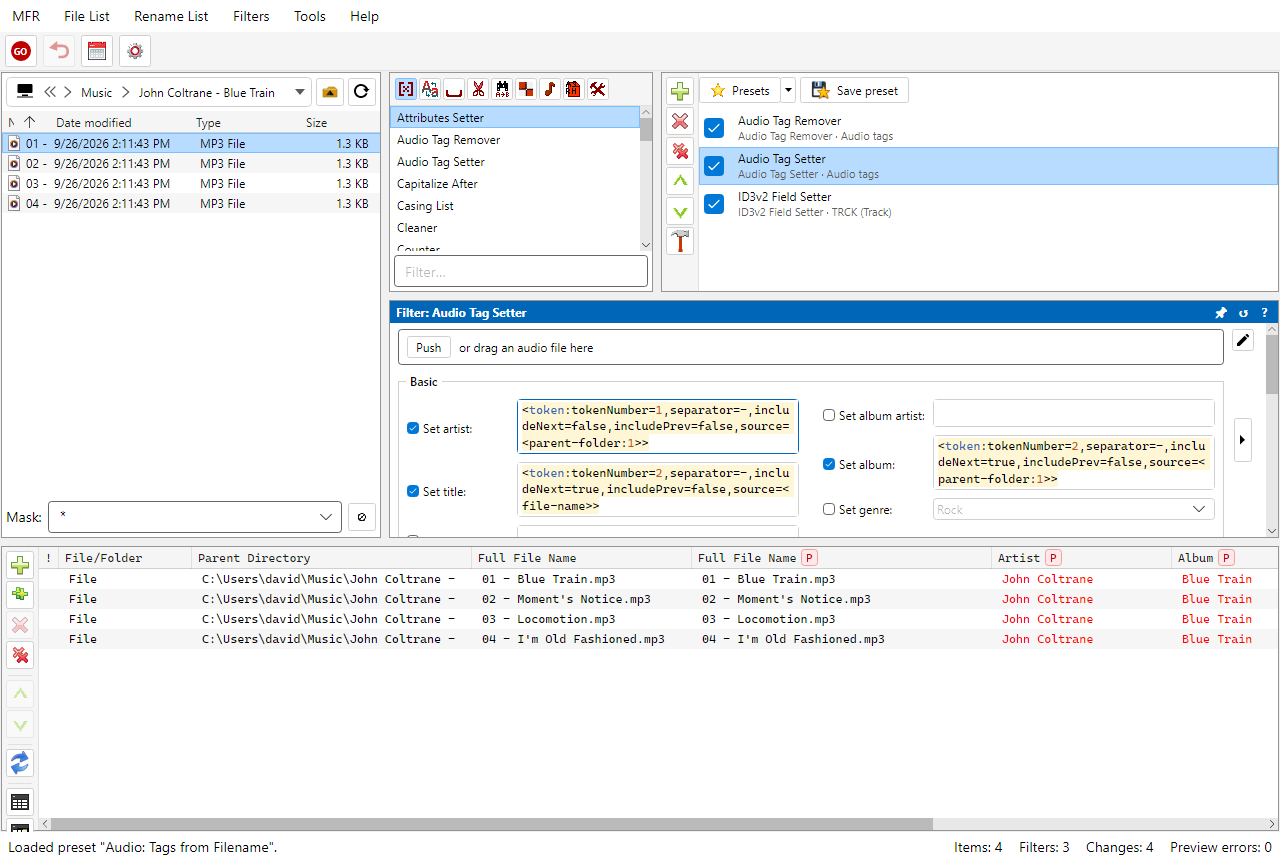The height and width of the screenshot is (860, 1280).
Task: Select the crossed tools filter category icon
Action: 598,89
